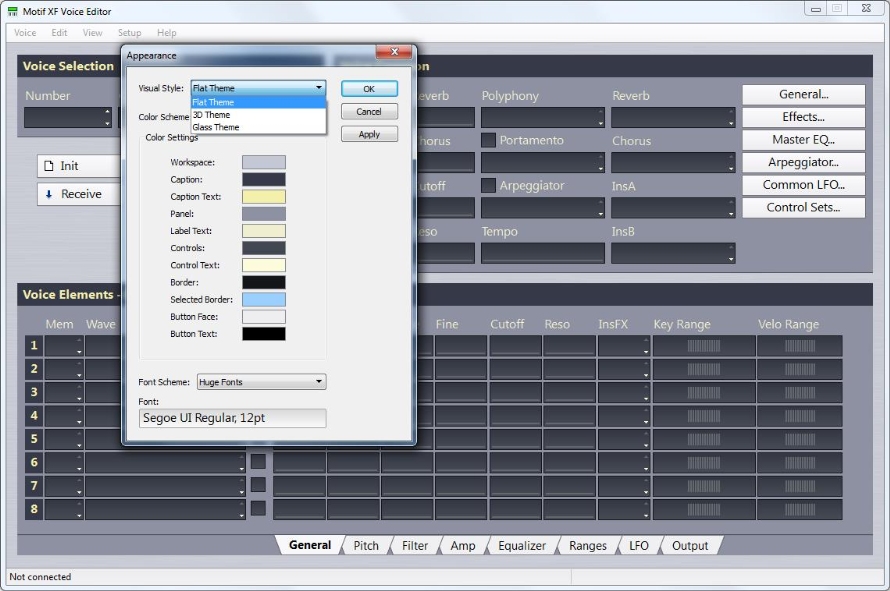Open the InsB dropdown
890x591 pixels.
tap(673, 253)
